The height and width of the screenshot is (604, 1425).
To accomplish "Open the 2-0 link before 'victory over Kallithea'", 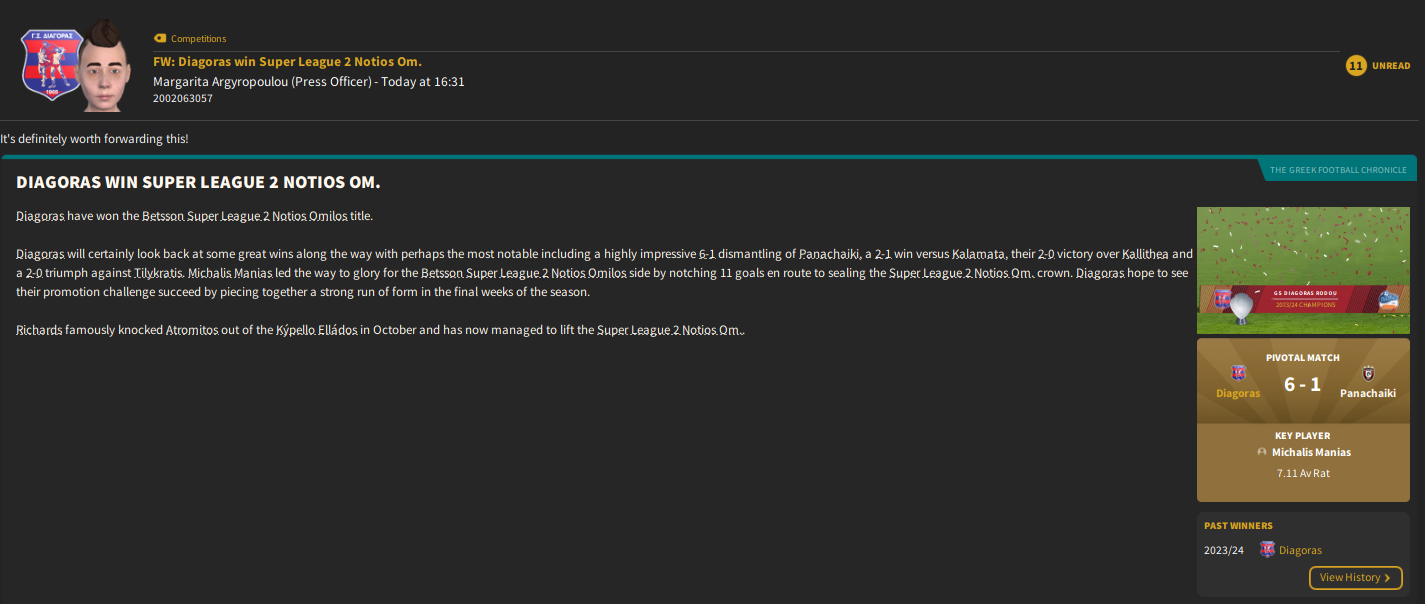I will [1048, 254].
